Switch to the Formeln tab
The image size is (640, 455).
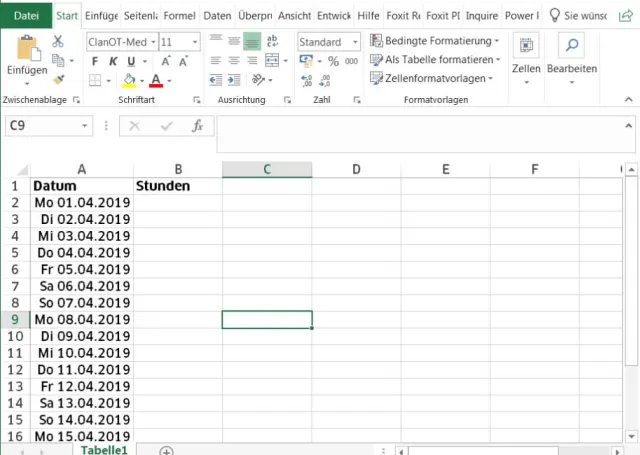179,16
